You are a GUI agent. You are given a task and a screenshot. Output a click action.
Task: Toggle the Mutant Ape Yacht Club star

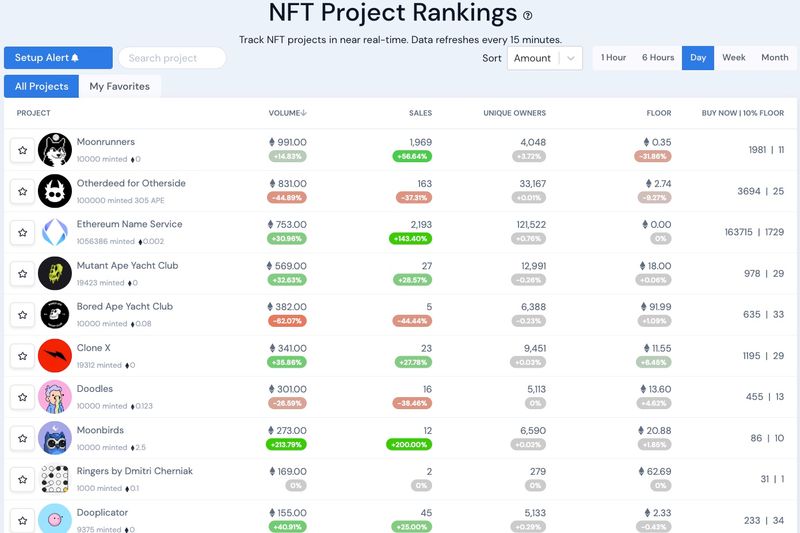coord(22,274)
